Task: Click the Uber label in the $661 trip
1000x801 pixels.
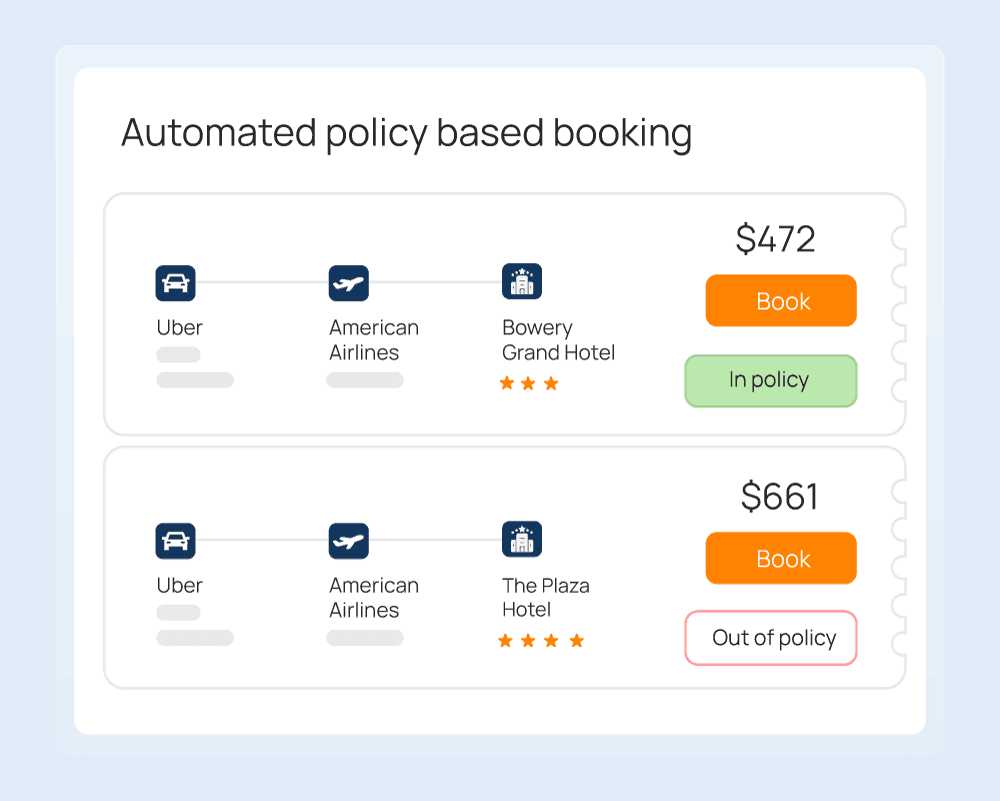Action: (x=180, y=586)
